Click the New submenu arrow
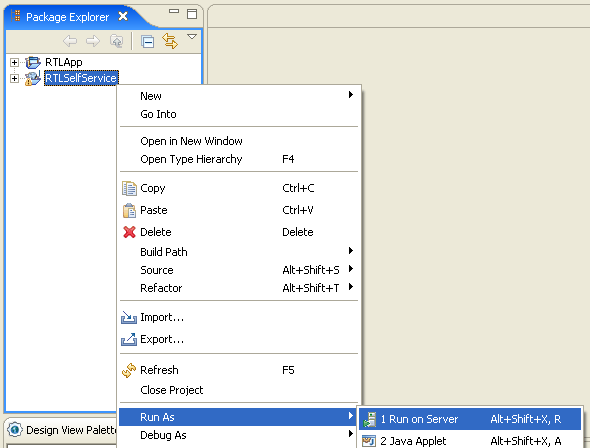Screen dimensions: 590x448 [x=351, y=94]
